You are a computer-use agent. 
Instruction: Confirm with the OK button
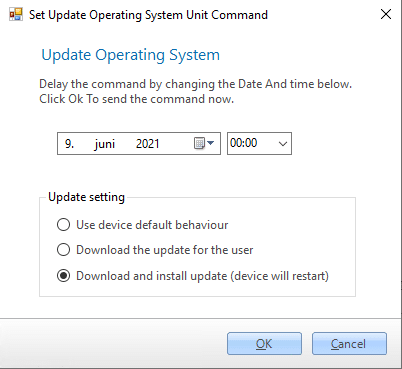pyautogui.click(x=264, y=344)
